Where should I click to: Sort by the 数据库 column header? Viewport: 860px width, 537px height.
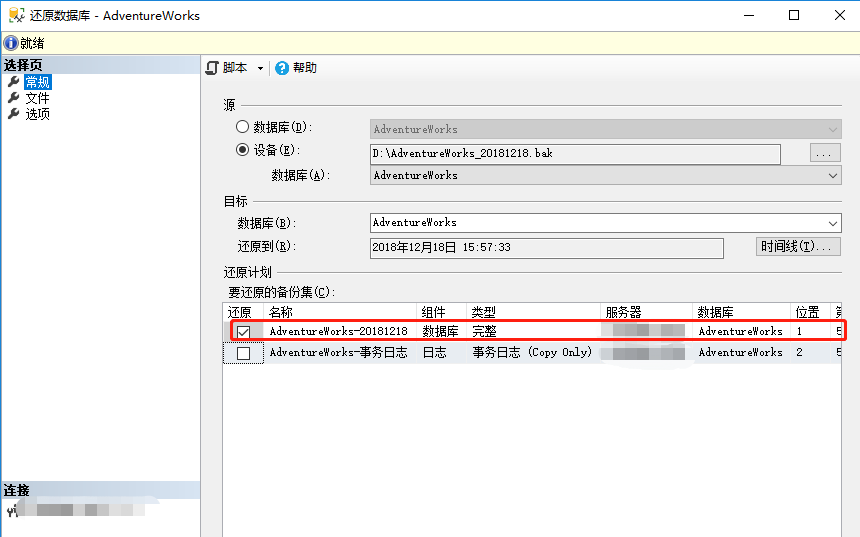point(741,312)
